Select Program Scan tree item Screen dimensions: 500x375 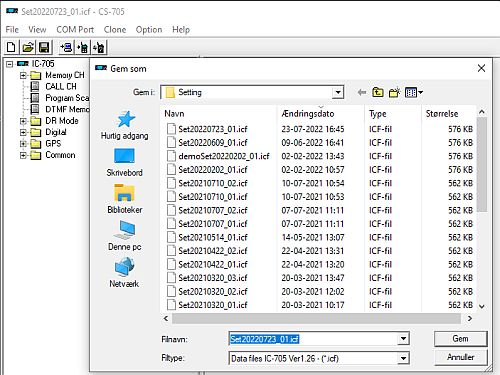point(67,98)
